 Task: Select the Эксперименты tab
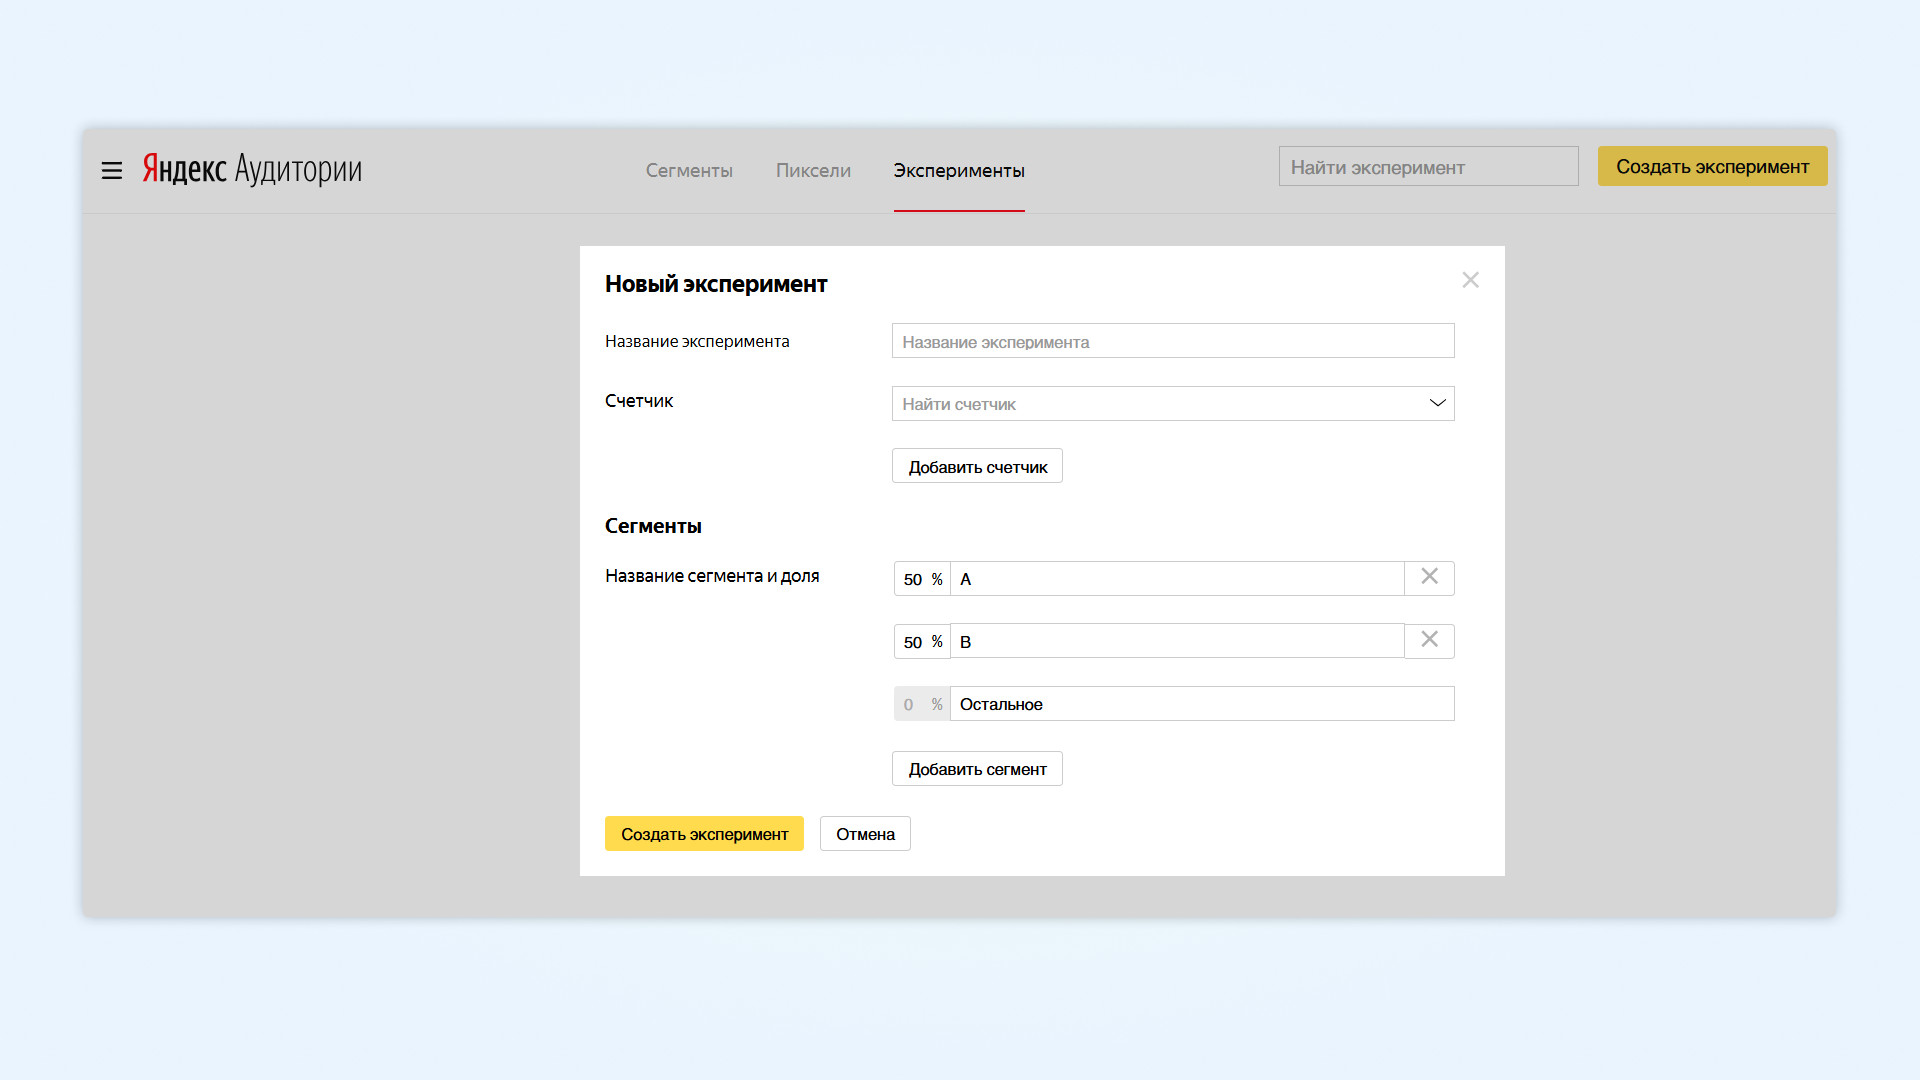tap(958, 171)
